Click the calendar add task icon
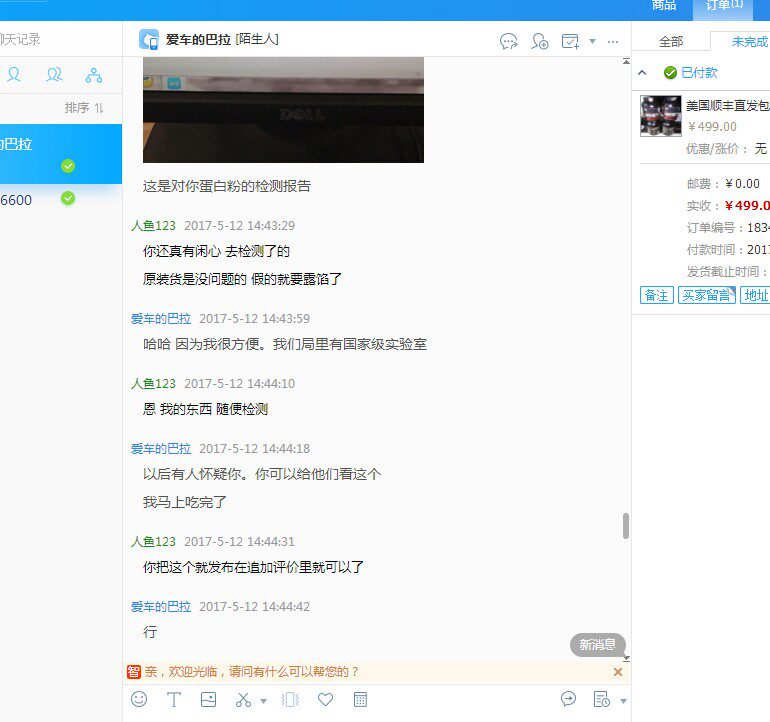The height and width of the screenshot is (722, 770). click(570, 41)
